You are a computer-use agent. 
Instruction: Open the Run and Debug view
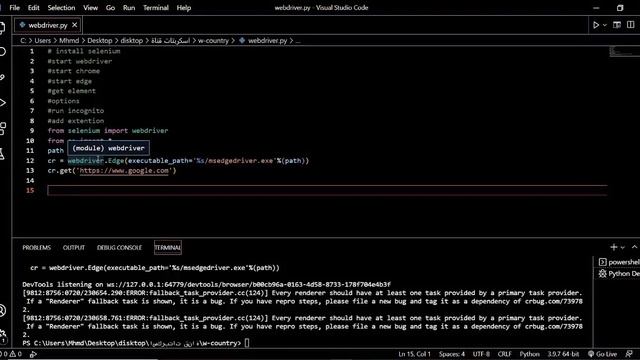(2, 102)
